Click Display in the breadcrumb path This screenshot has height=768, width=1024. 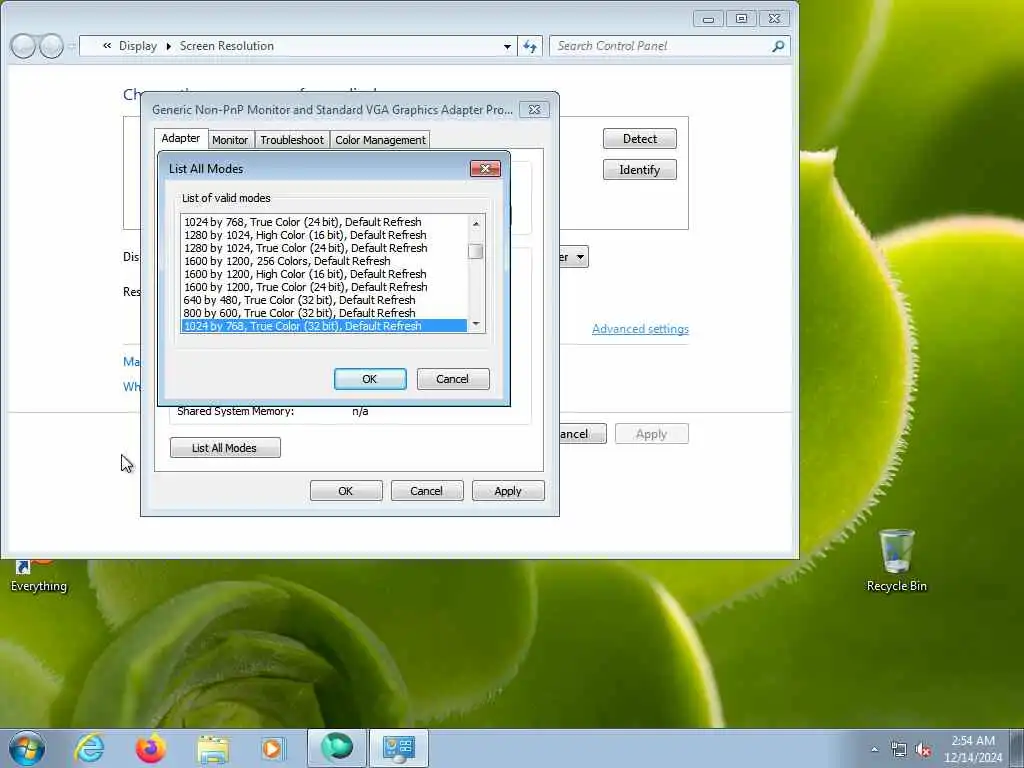tap(138, 46)
